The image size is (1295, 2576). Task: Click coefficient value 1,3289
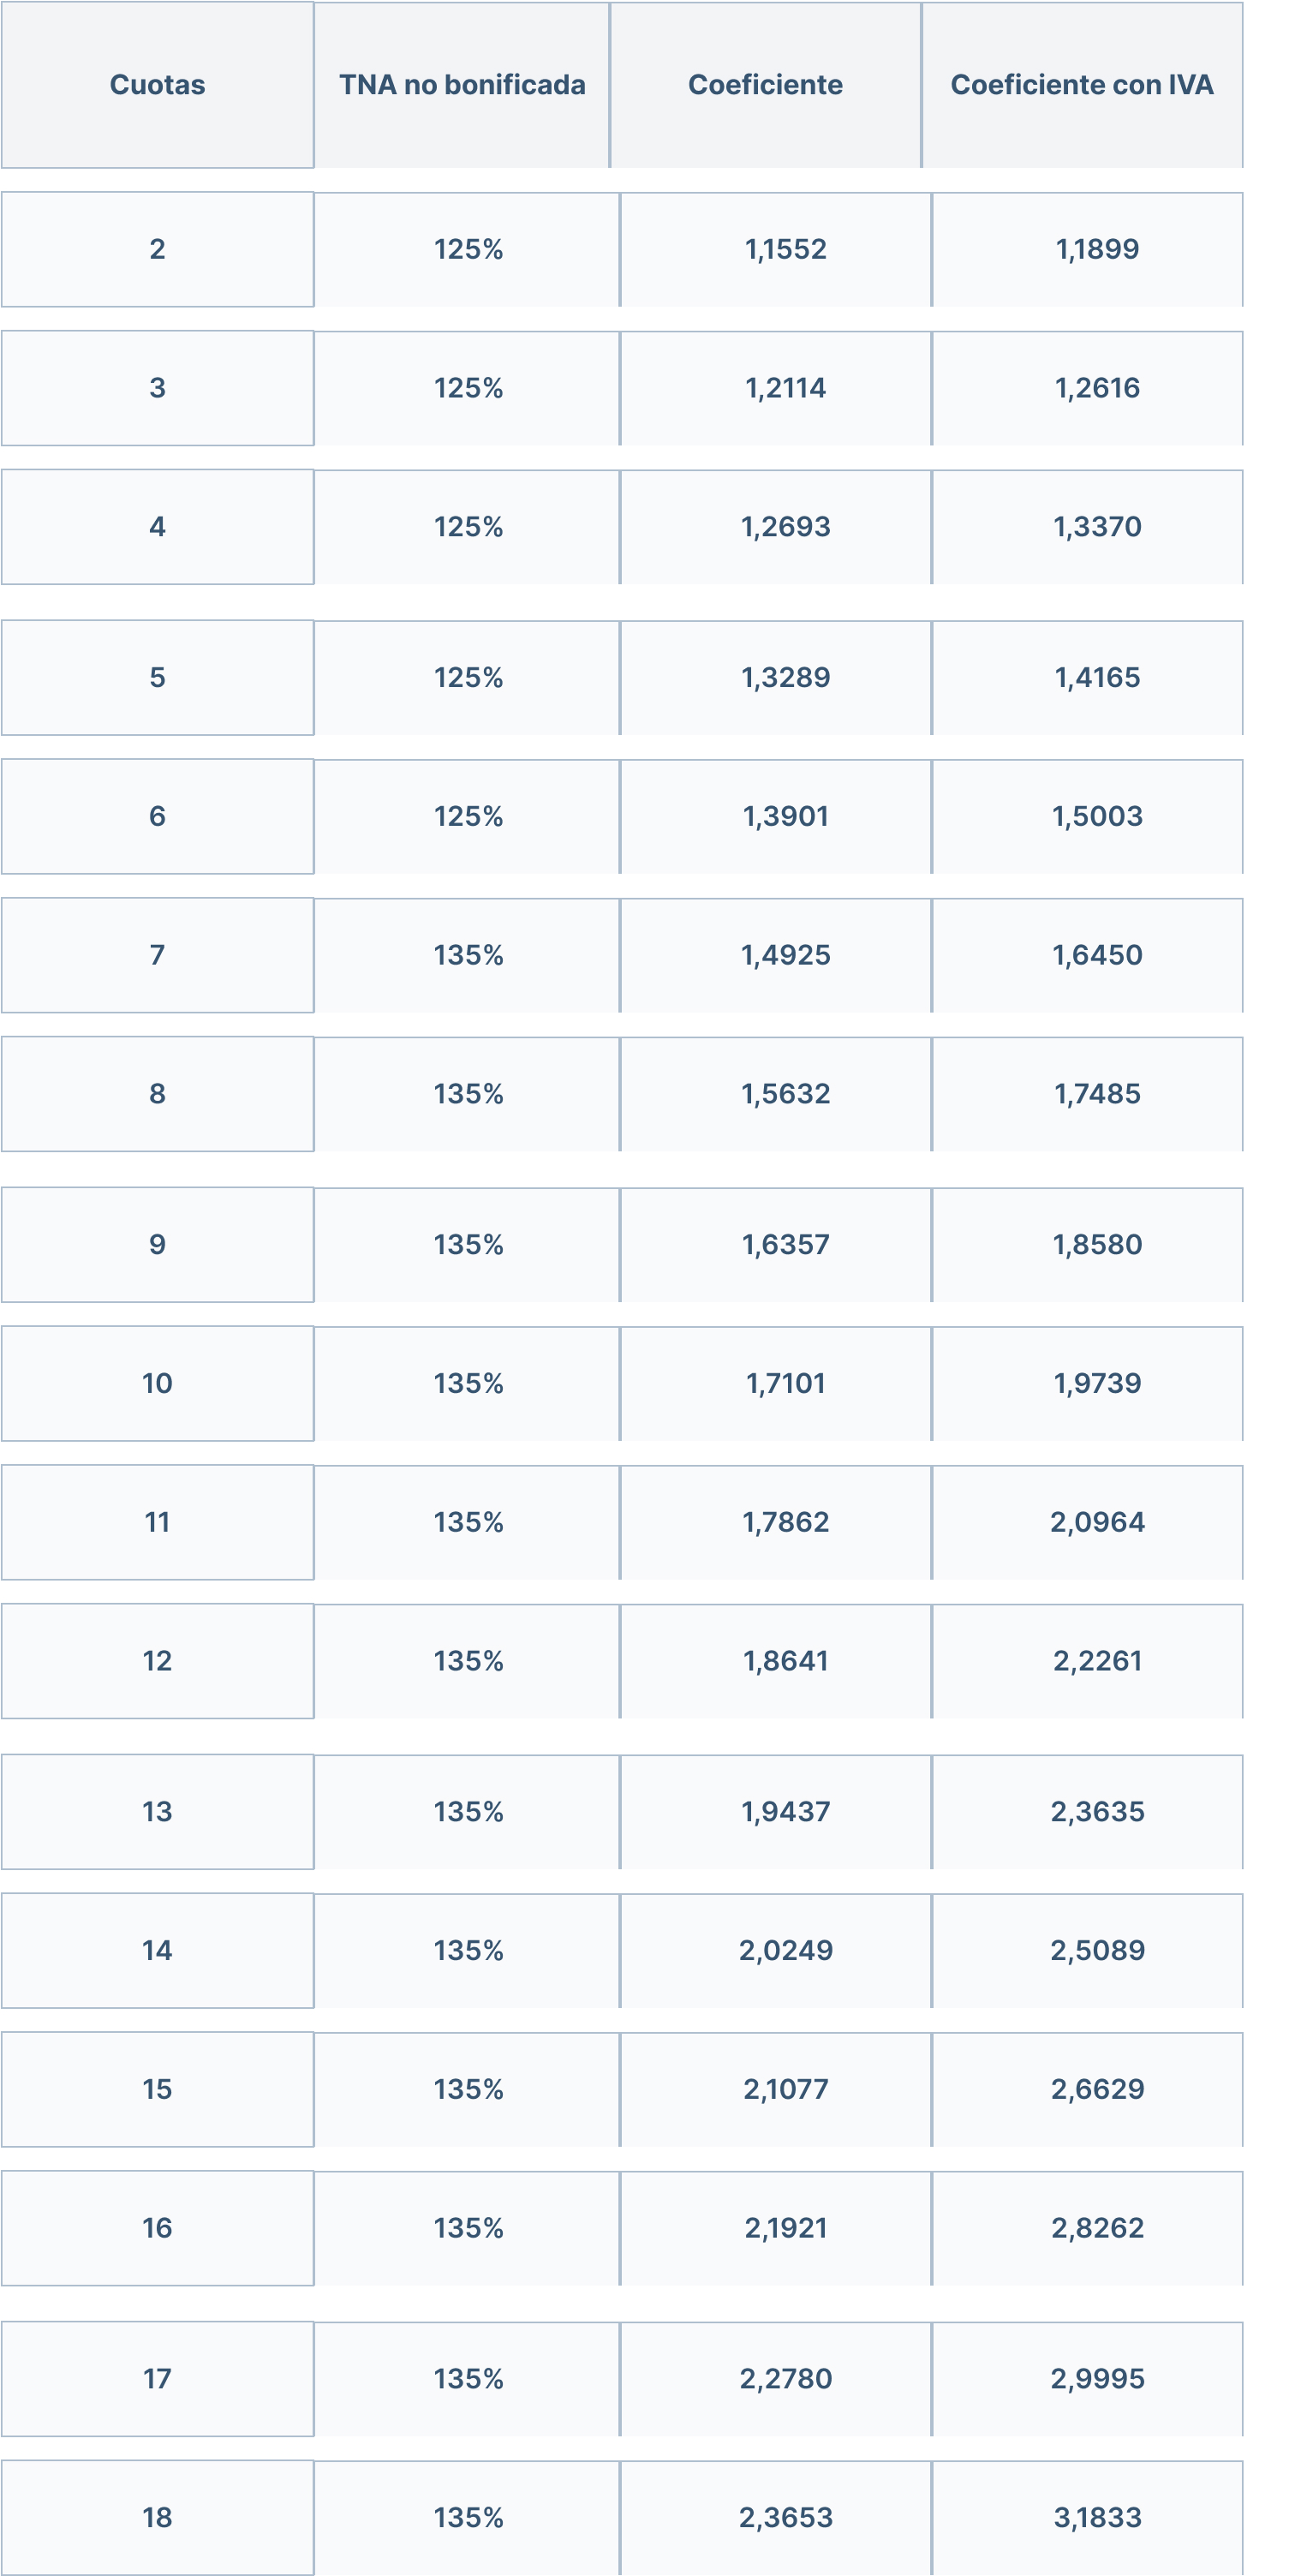[785, 678]
